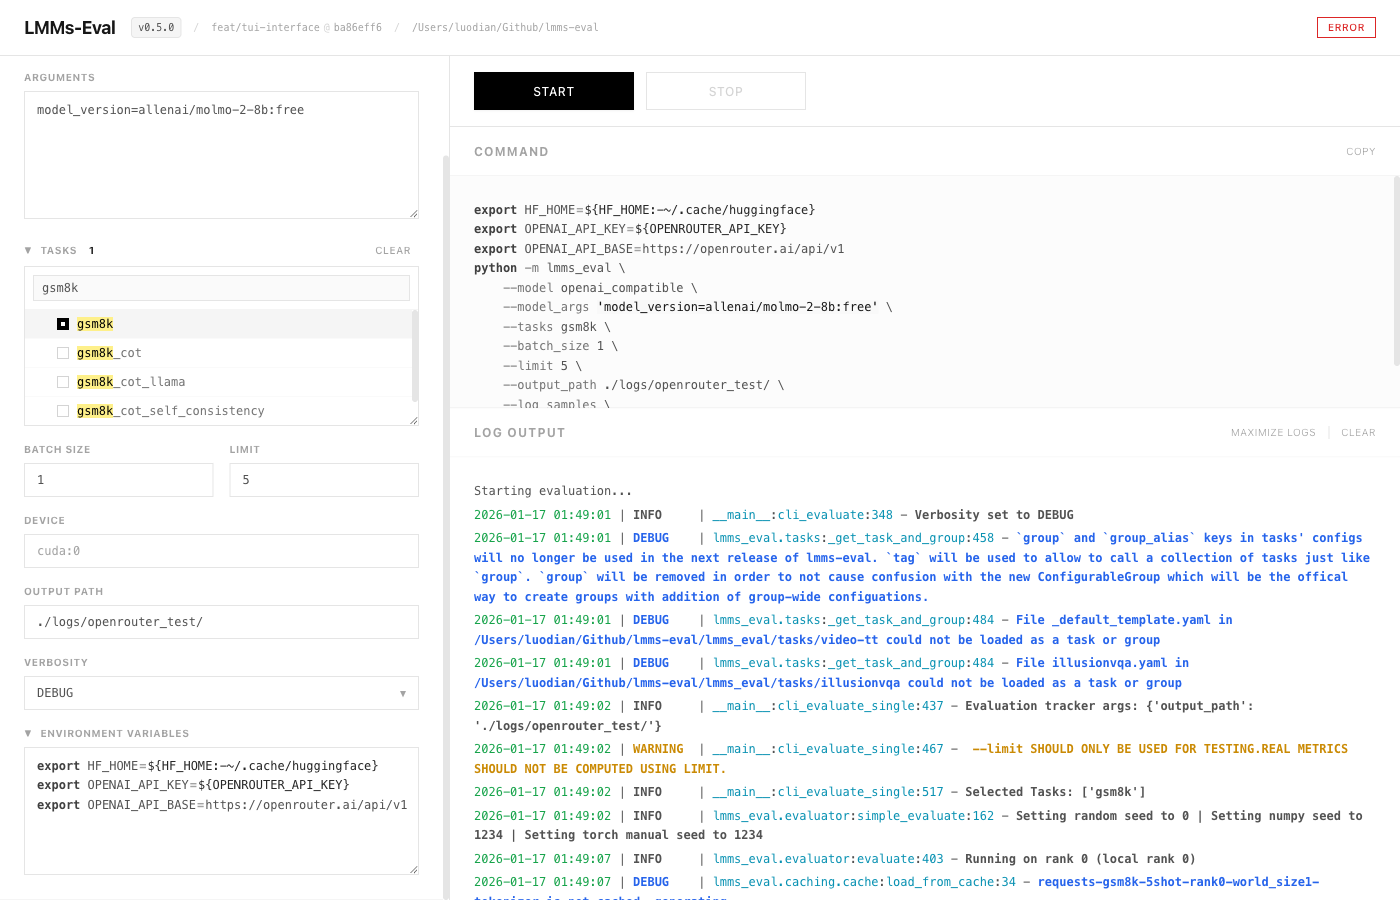Image resolution: width=1400 pixels, height=900 pixels.
Task: Clear selected tasks
Action: tap(393, 251)
